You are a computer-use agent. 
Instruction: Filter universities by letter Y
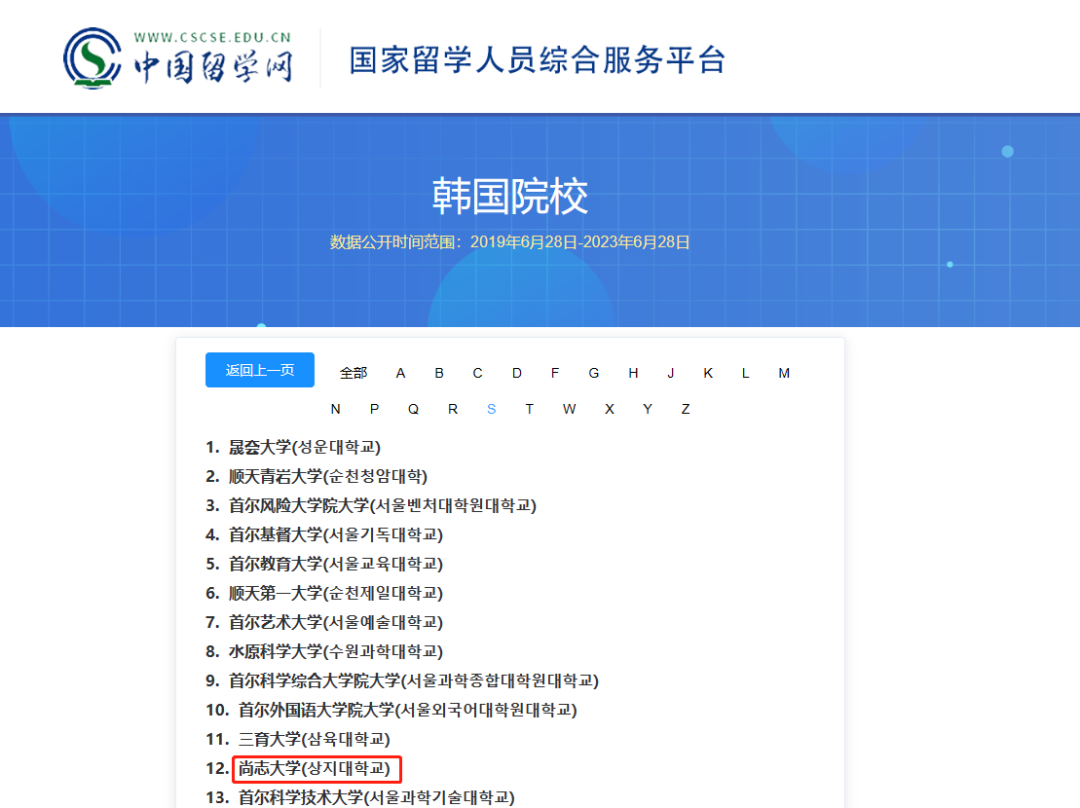click(647, 408)
